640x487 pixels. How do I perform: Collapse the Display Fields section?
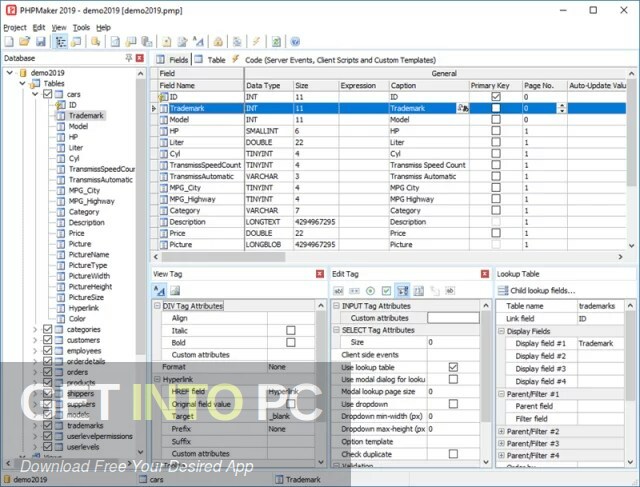[501, 331]
